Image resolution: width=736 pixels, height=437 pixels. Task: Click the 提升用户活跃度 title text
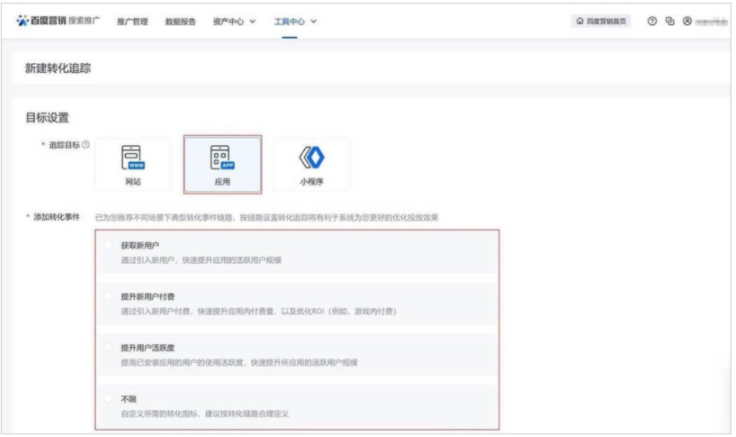tap(148, 348)
